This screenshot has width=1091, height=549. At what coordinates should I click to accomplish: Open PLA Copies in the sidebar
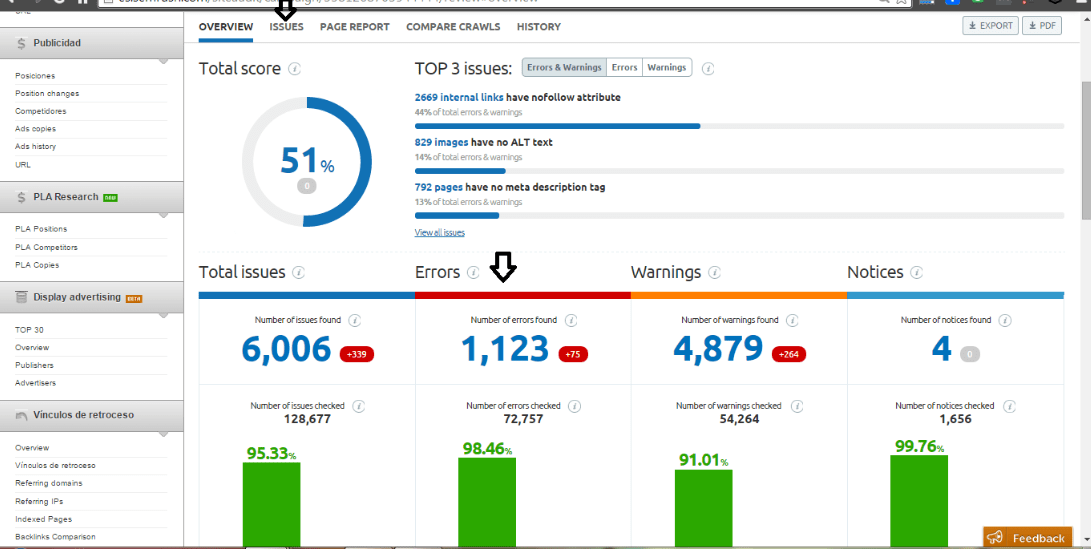(x=37, y=265)
